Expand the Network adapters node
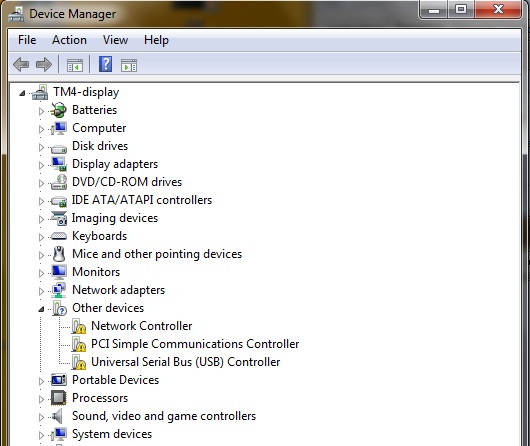Viewport: 530px width, 446px height. click(x=41, y=291)
